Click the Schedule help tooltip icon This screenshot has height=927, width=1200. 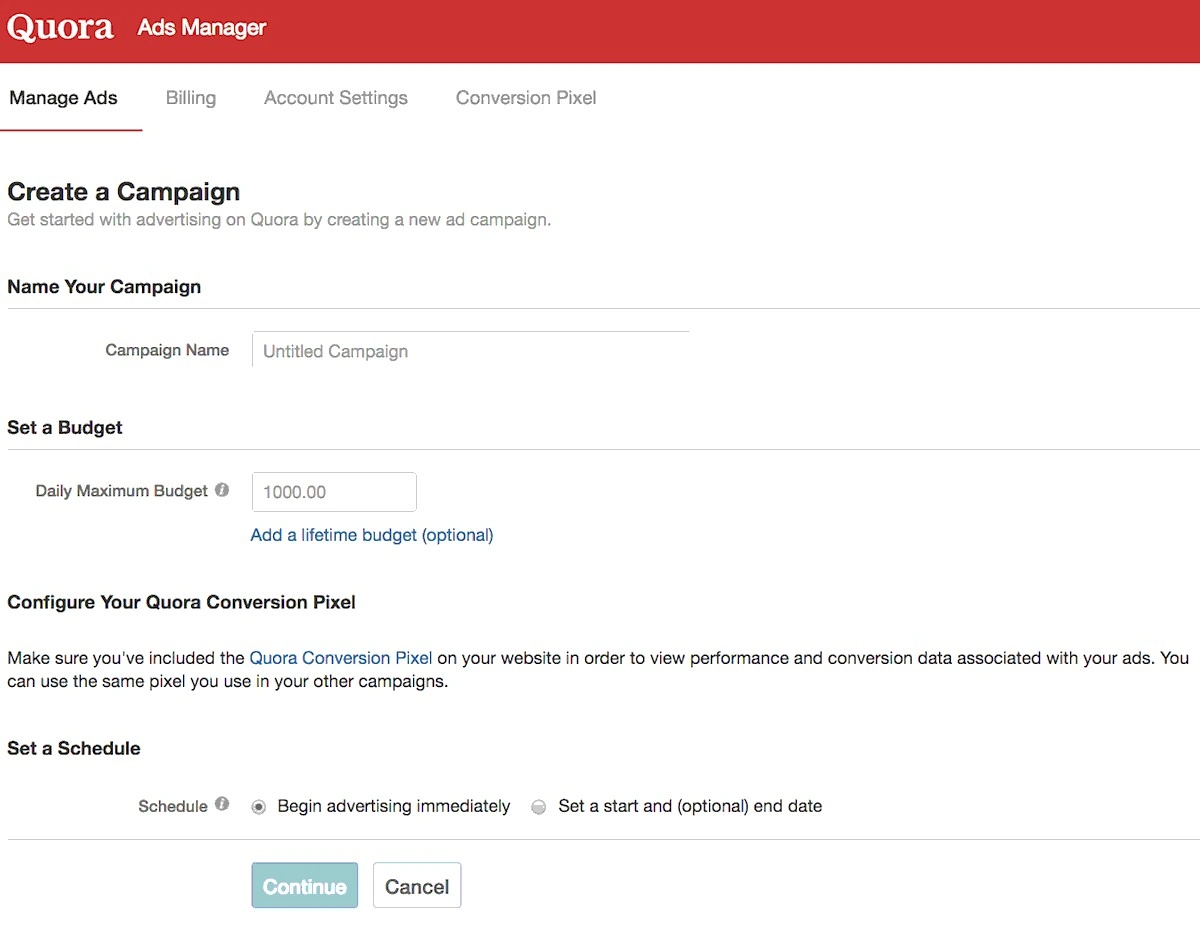pos(222,804)
